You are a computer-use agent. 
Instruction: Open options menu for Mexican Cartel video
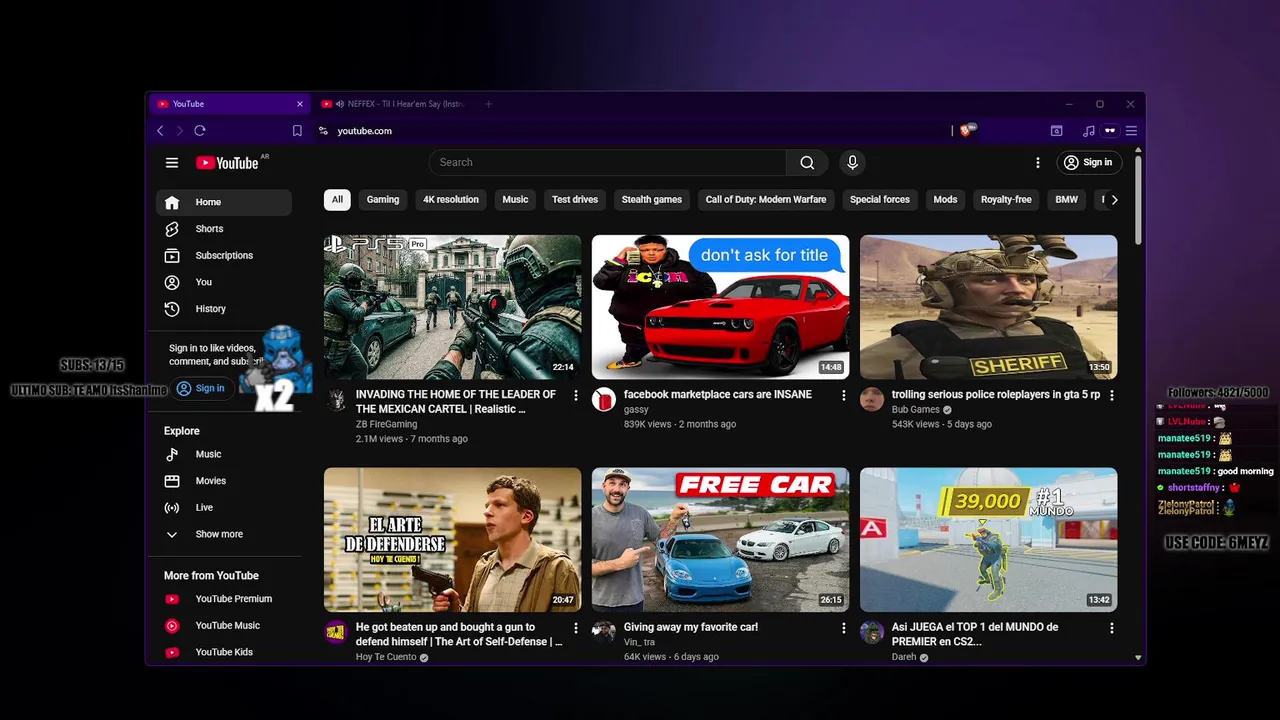[575, 396]
